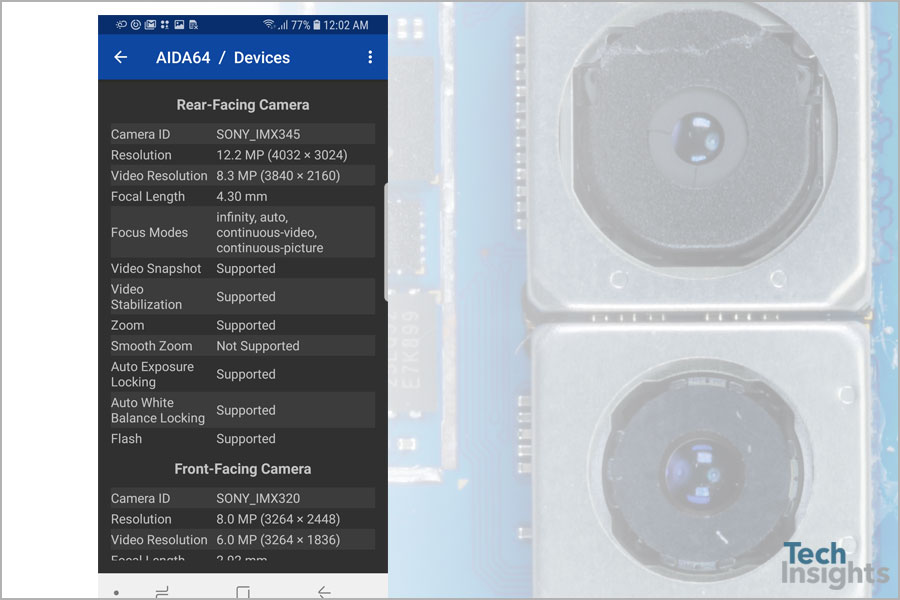Image resolution: width=900 pixels, height=600 pixels.
Task: Tap the back arrow in AIDA64 header
Action: click(121, 57)
